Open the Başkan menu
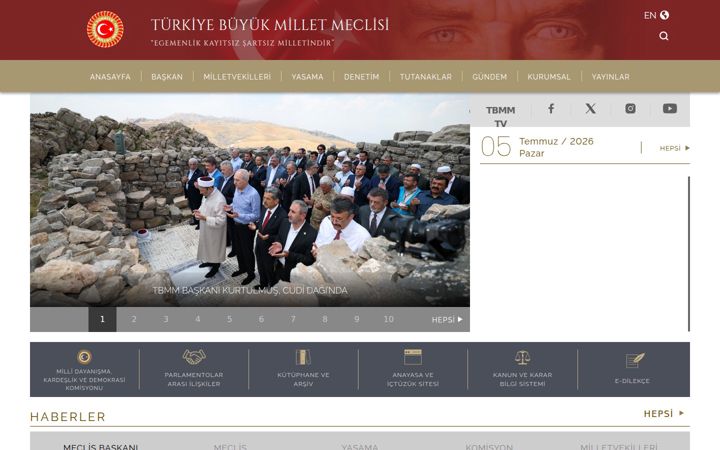This screenshot has height=450, width=720. coord(167,77)
